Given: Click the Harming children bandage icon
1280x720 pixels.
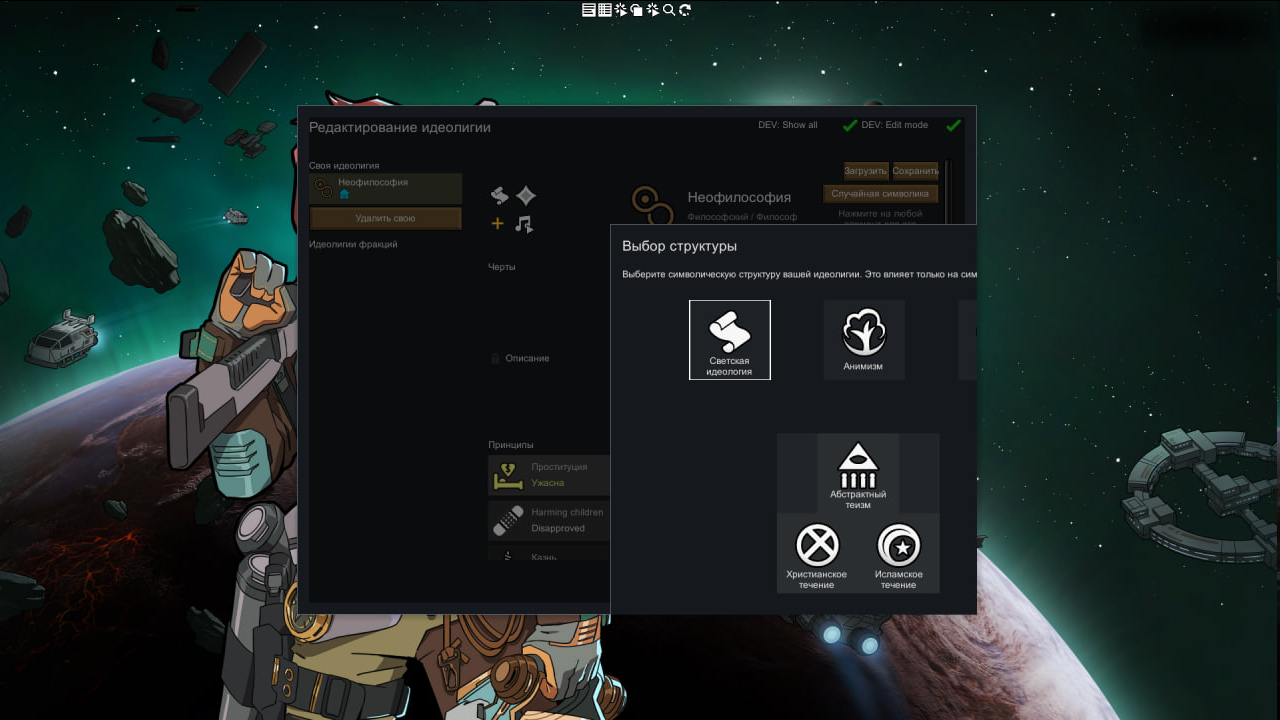Looking at the screenshot, I should (x=508, y=520).
